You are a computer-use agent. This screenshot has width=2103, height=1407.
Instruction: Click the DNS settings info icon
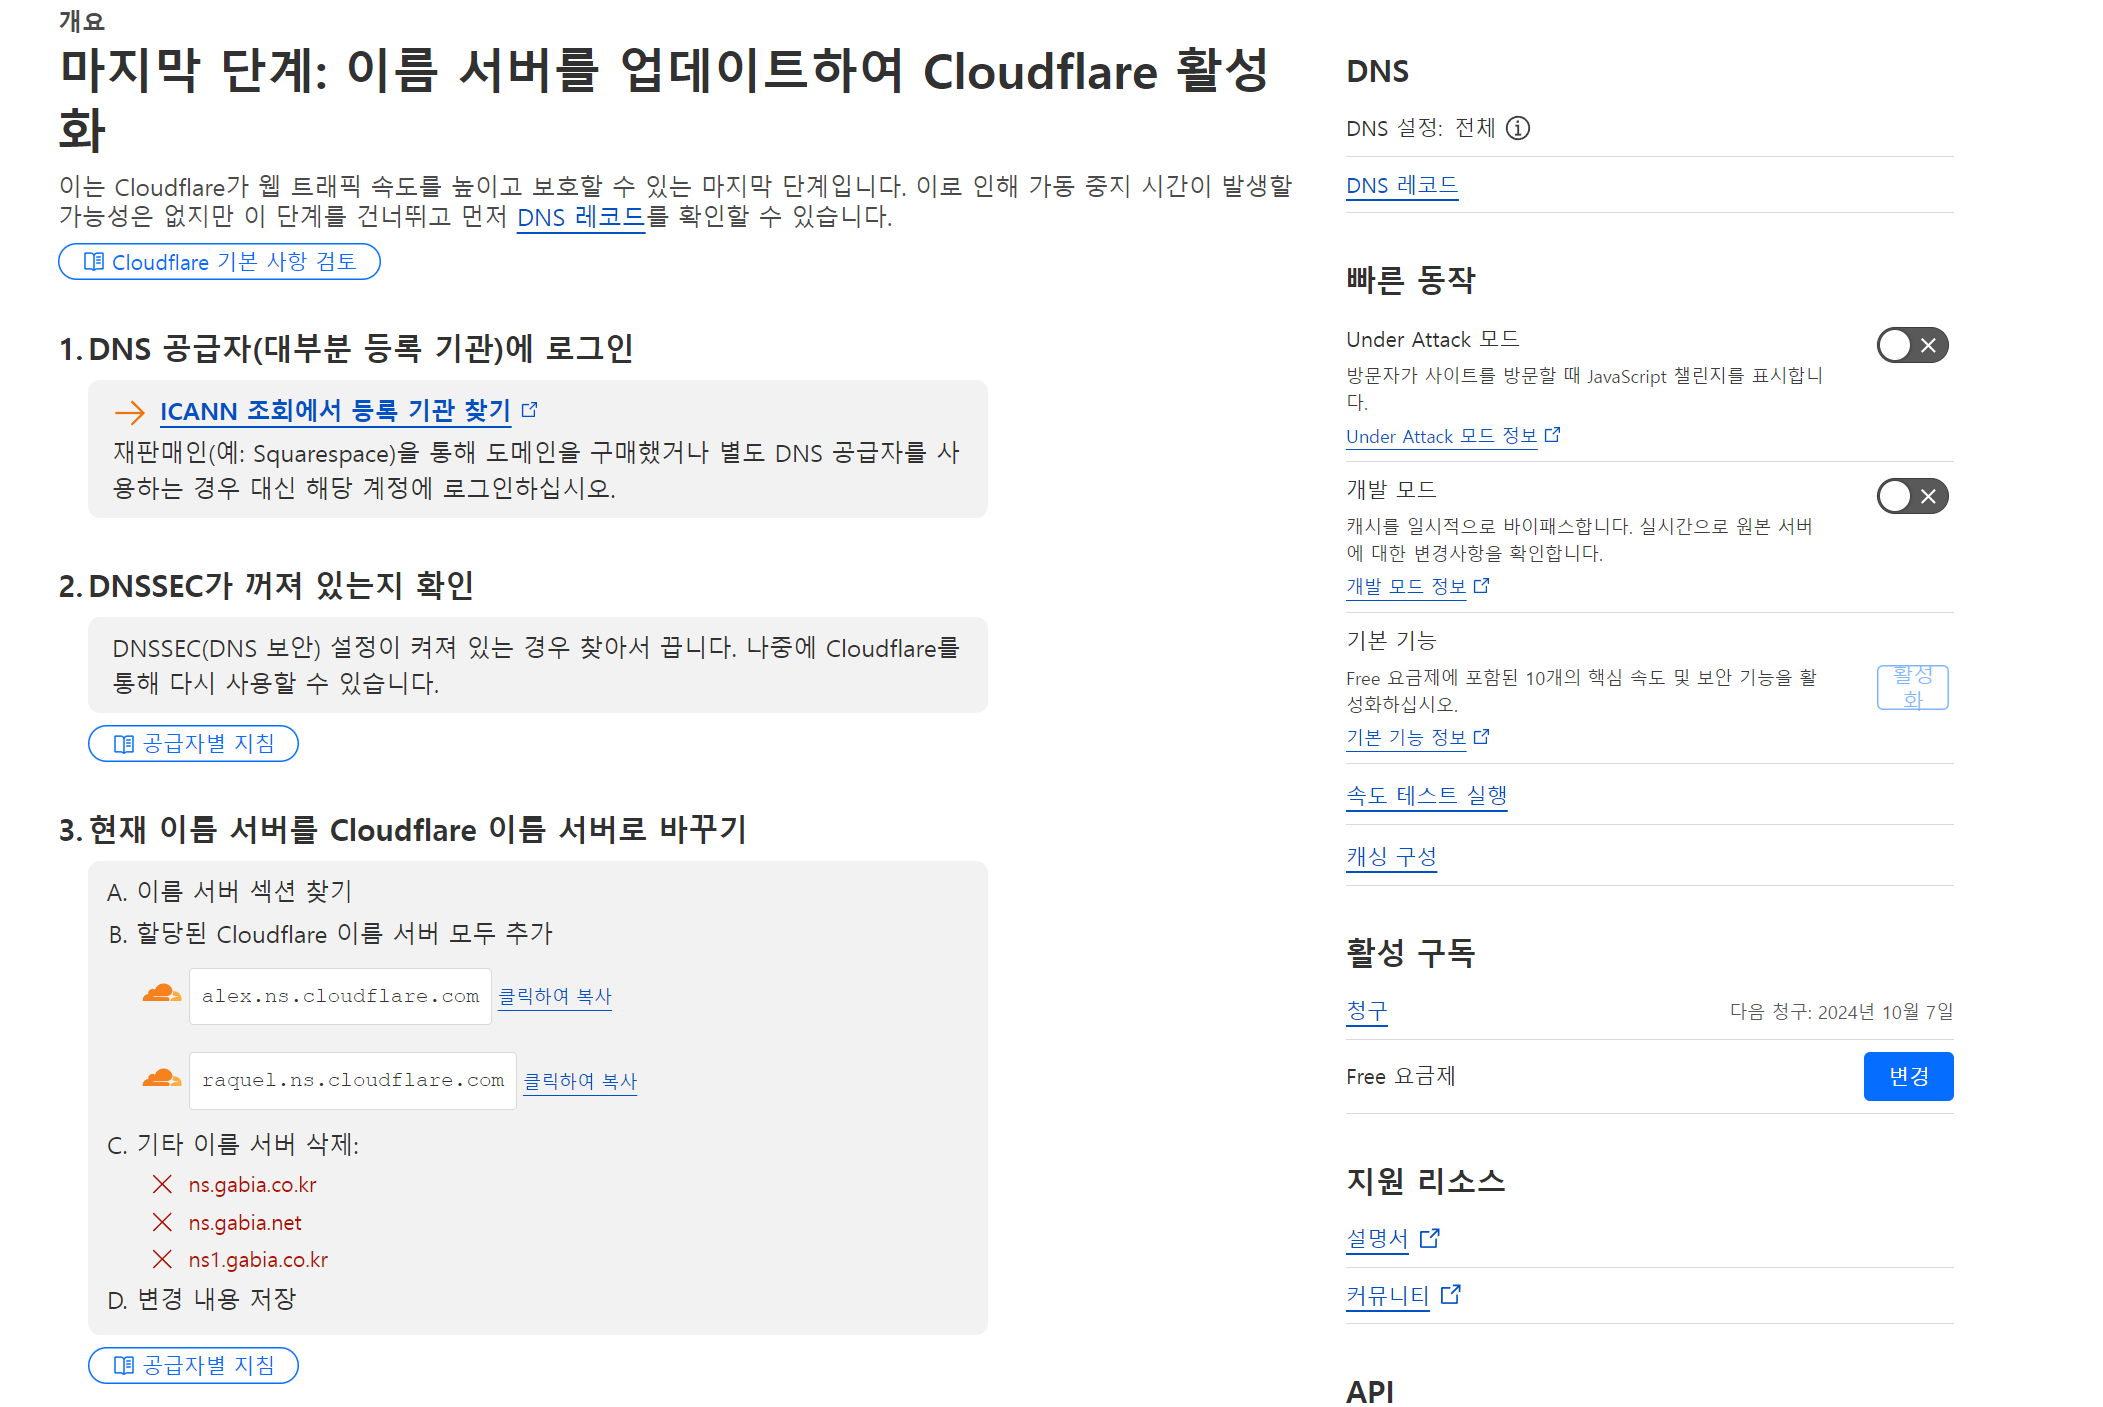click(1517, 128)
